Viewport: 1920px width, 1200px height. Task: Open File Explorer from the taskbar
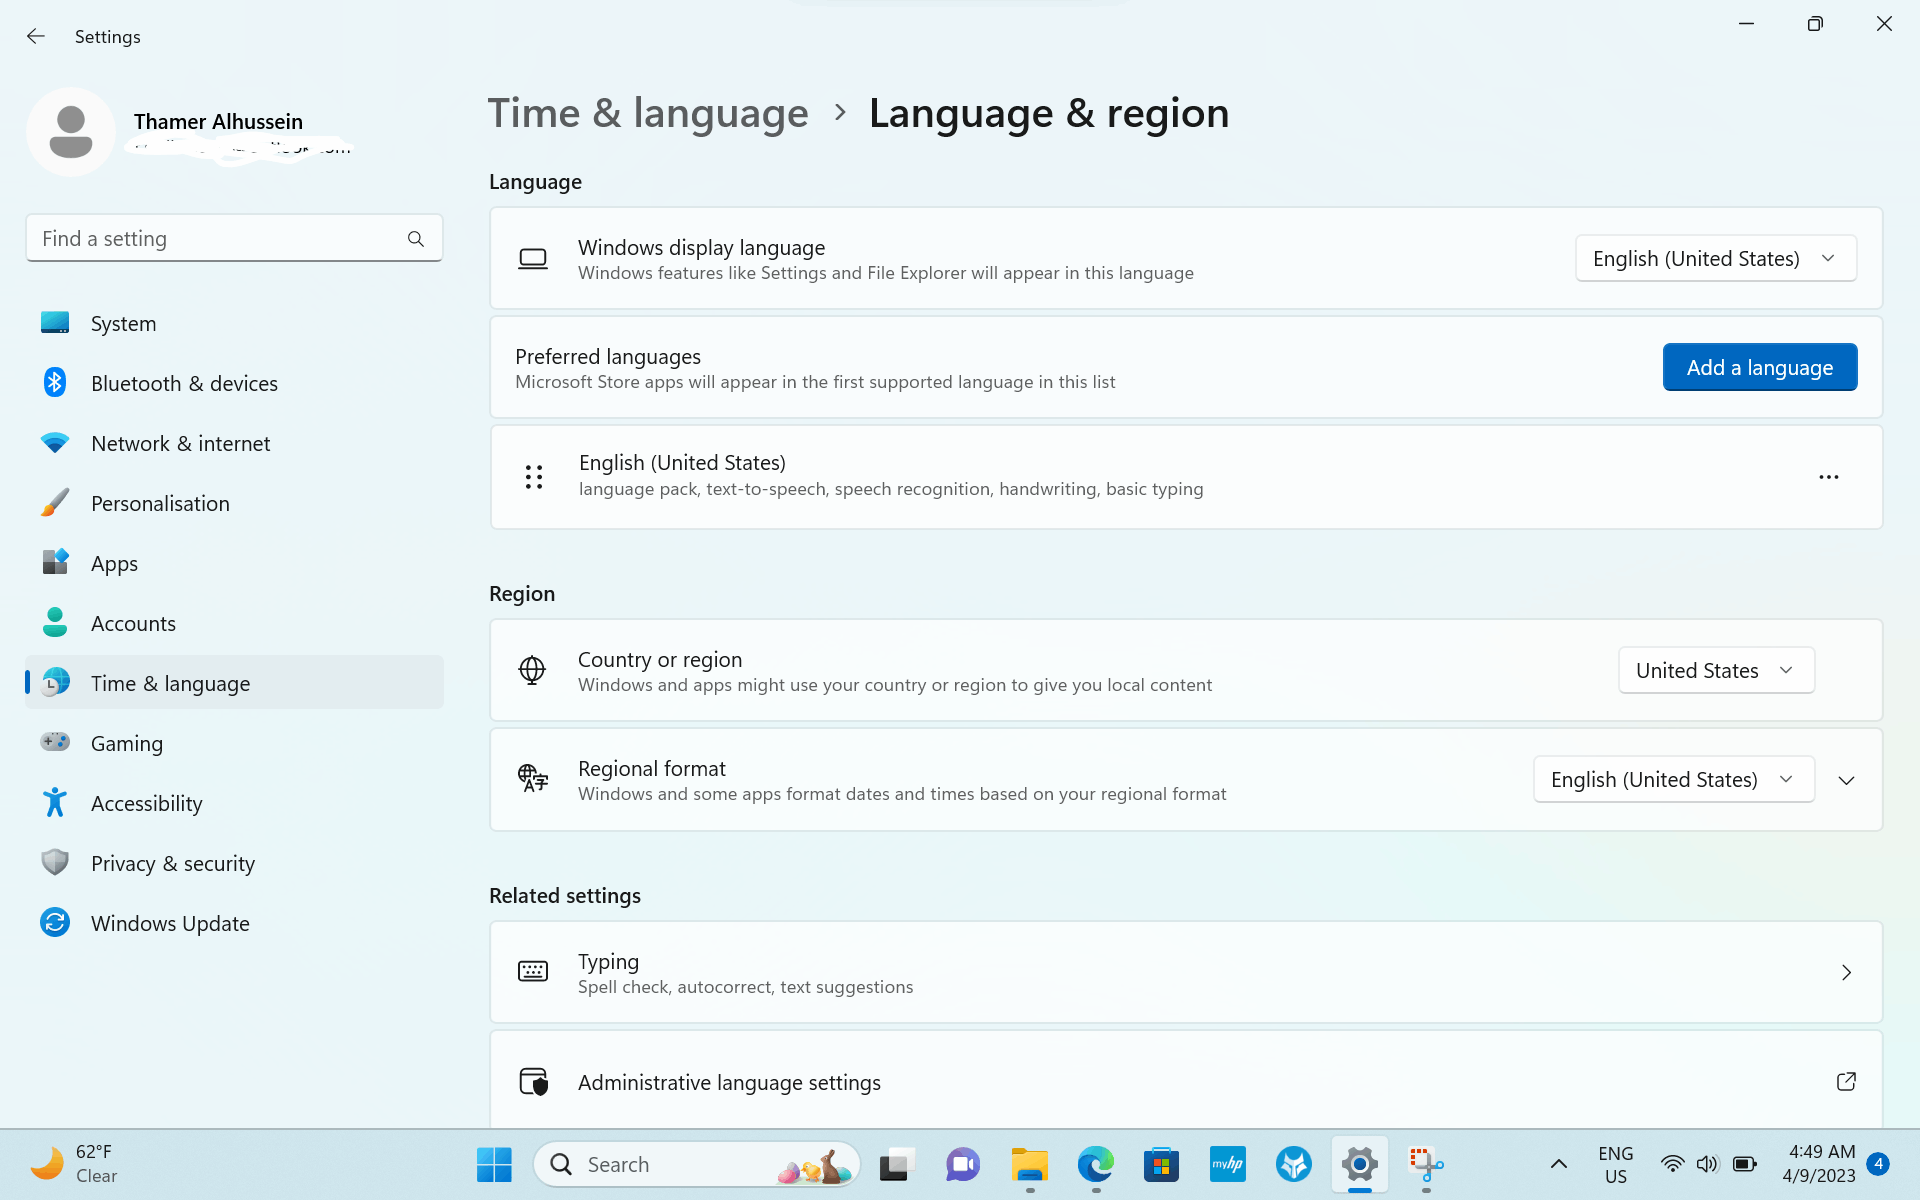click(x=1029, y=1164)
